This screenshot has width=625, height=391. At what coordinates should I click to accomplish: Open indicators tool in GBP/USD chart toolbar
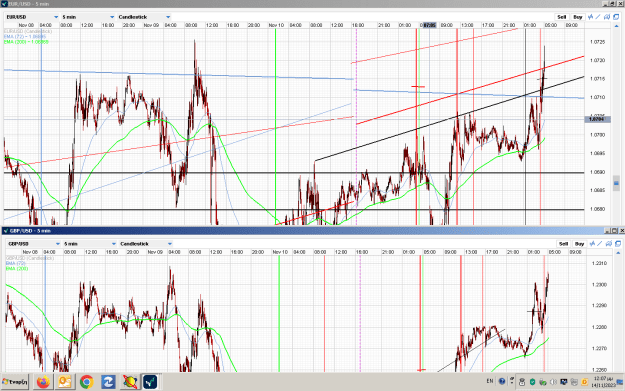[592, 244]
